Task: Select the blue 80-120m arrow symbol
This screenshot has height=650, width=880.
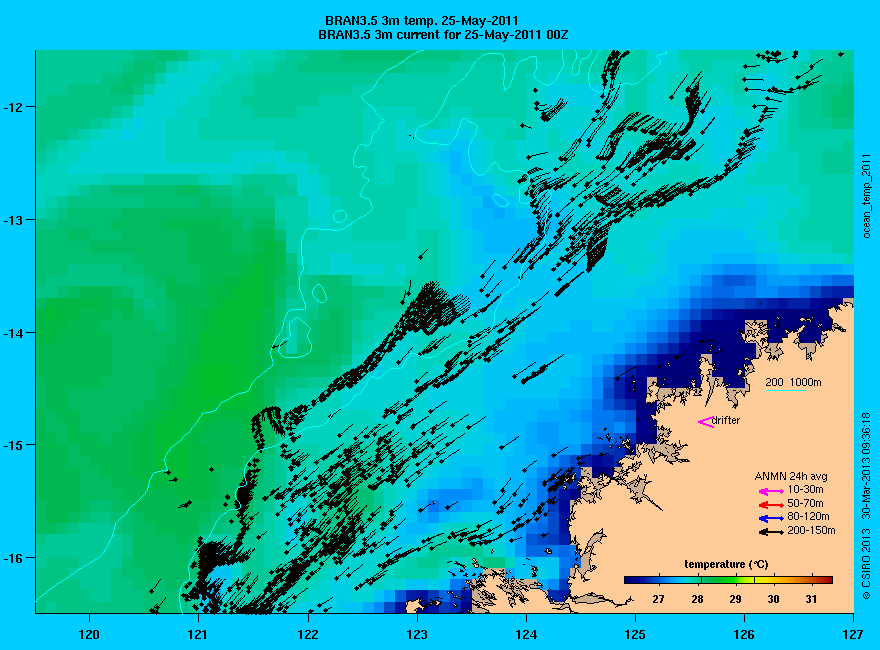Action: click(771, 518)
